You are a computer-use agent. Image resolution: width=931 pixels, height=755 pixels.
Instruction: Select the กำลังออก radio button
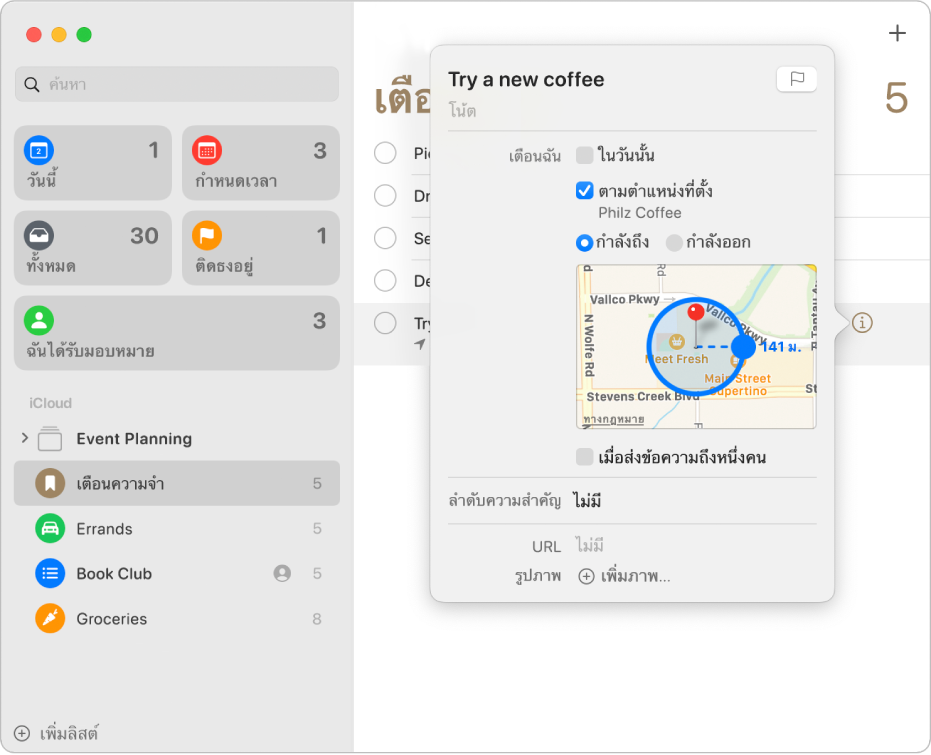[x=674, y=242]
